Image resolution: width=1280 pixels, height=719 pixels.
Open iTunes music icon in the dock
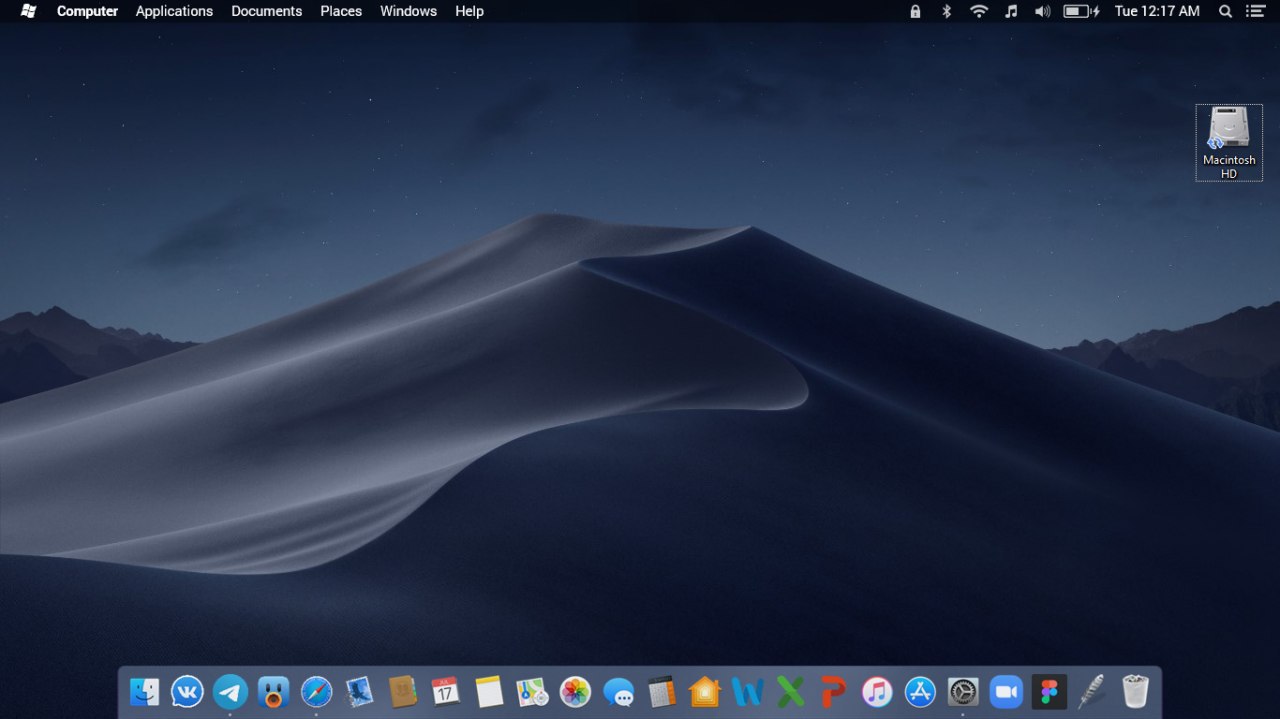pyautogui.click(x=877, y=691)
